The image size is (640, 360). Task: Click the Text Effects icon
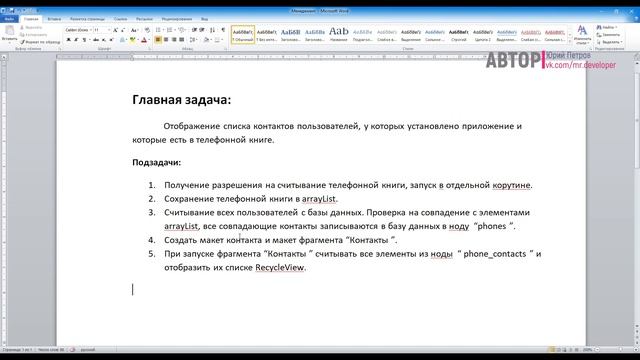click(x=122, y=40)
